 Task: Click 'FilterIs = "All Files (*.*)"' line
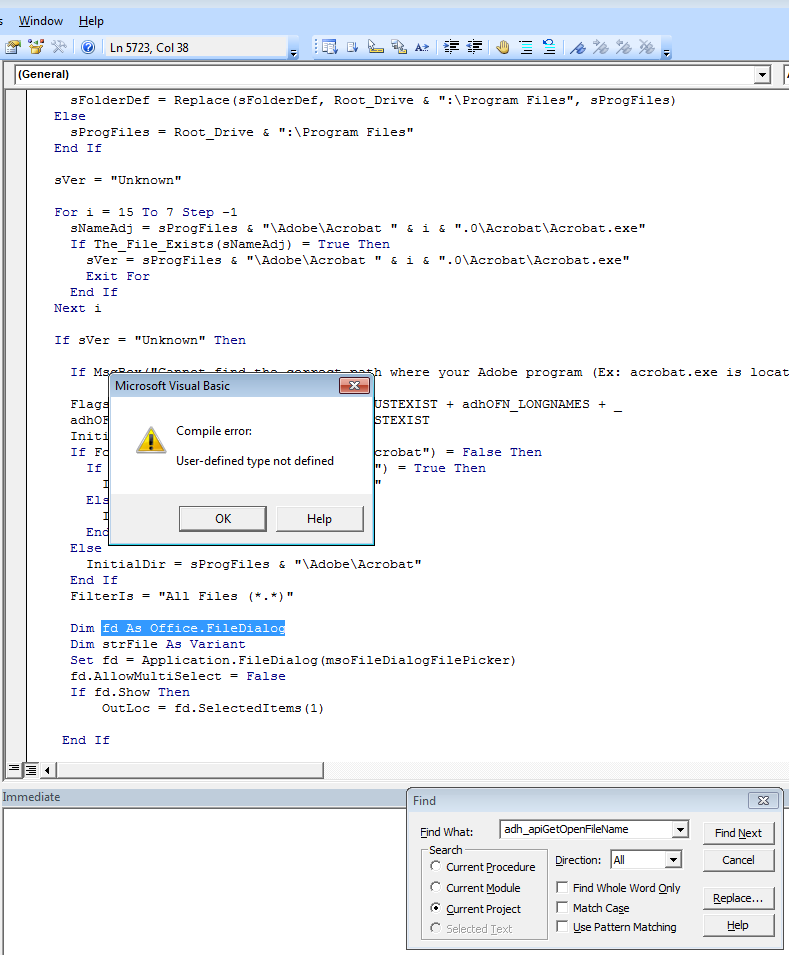(x=182, y=596)
